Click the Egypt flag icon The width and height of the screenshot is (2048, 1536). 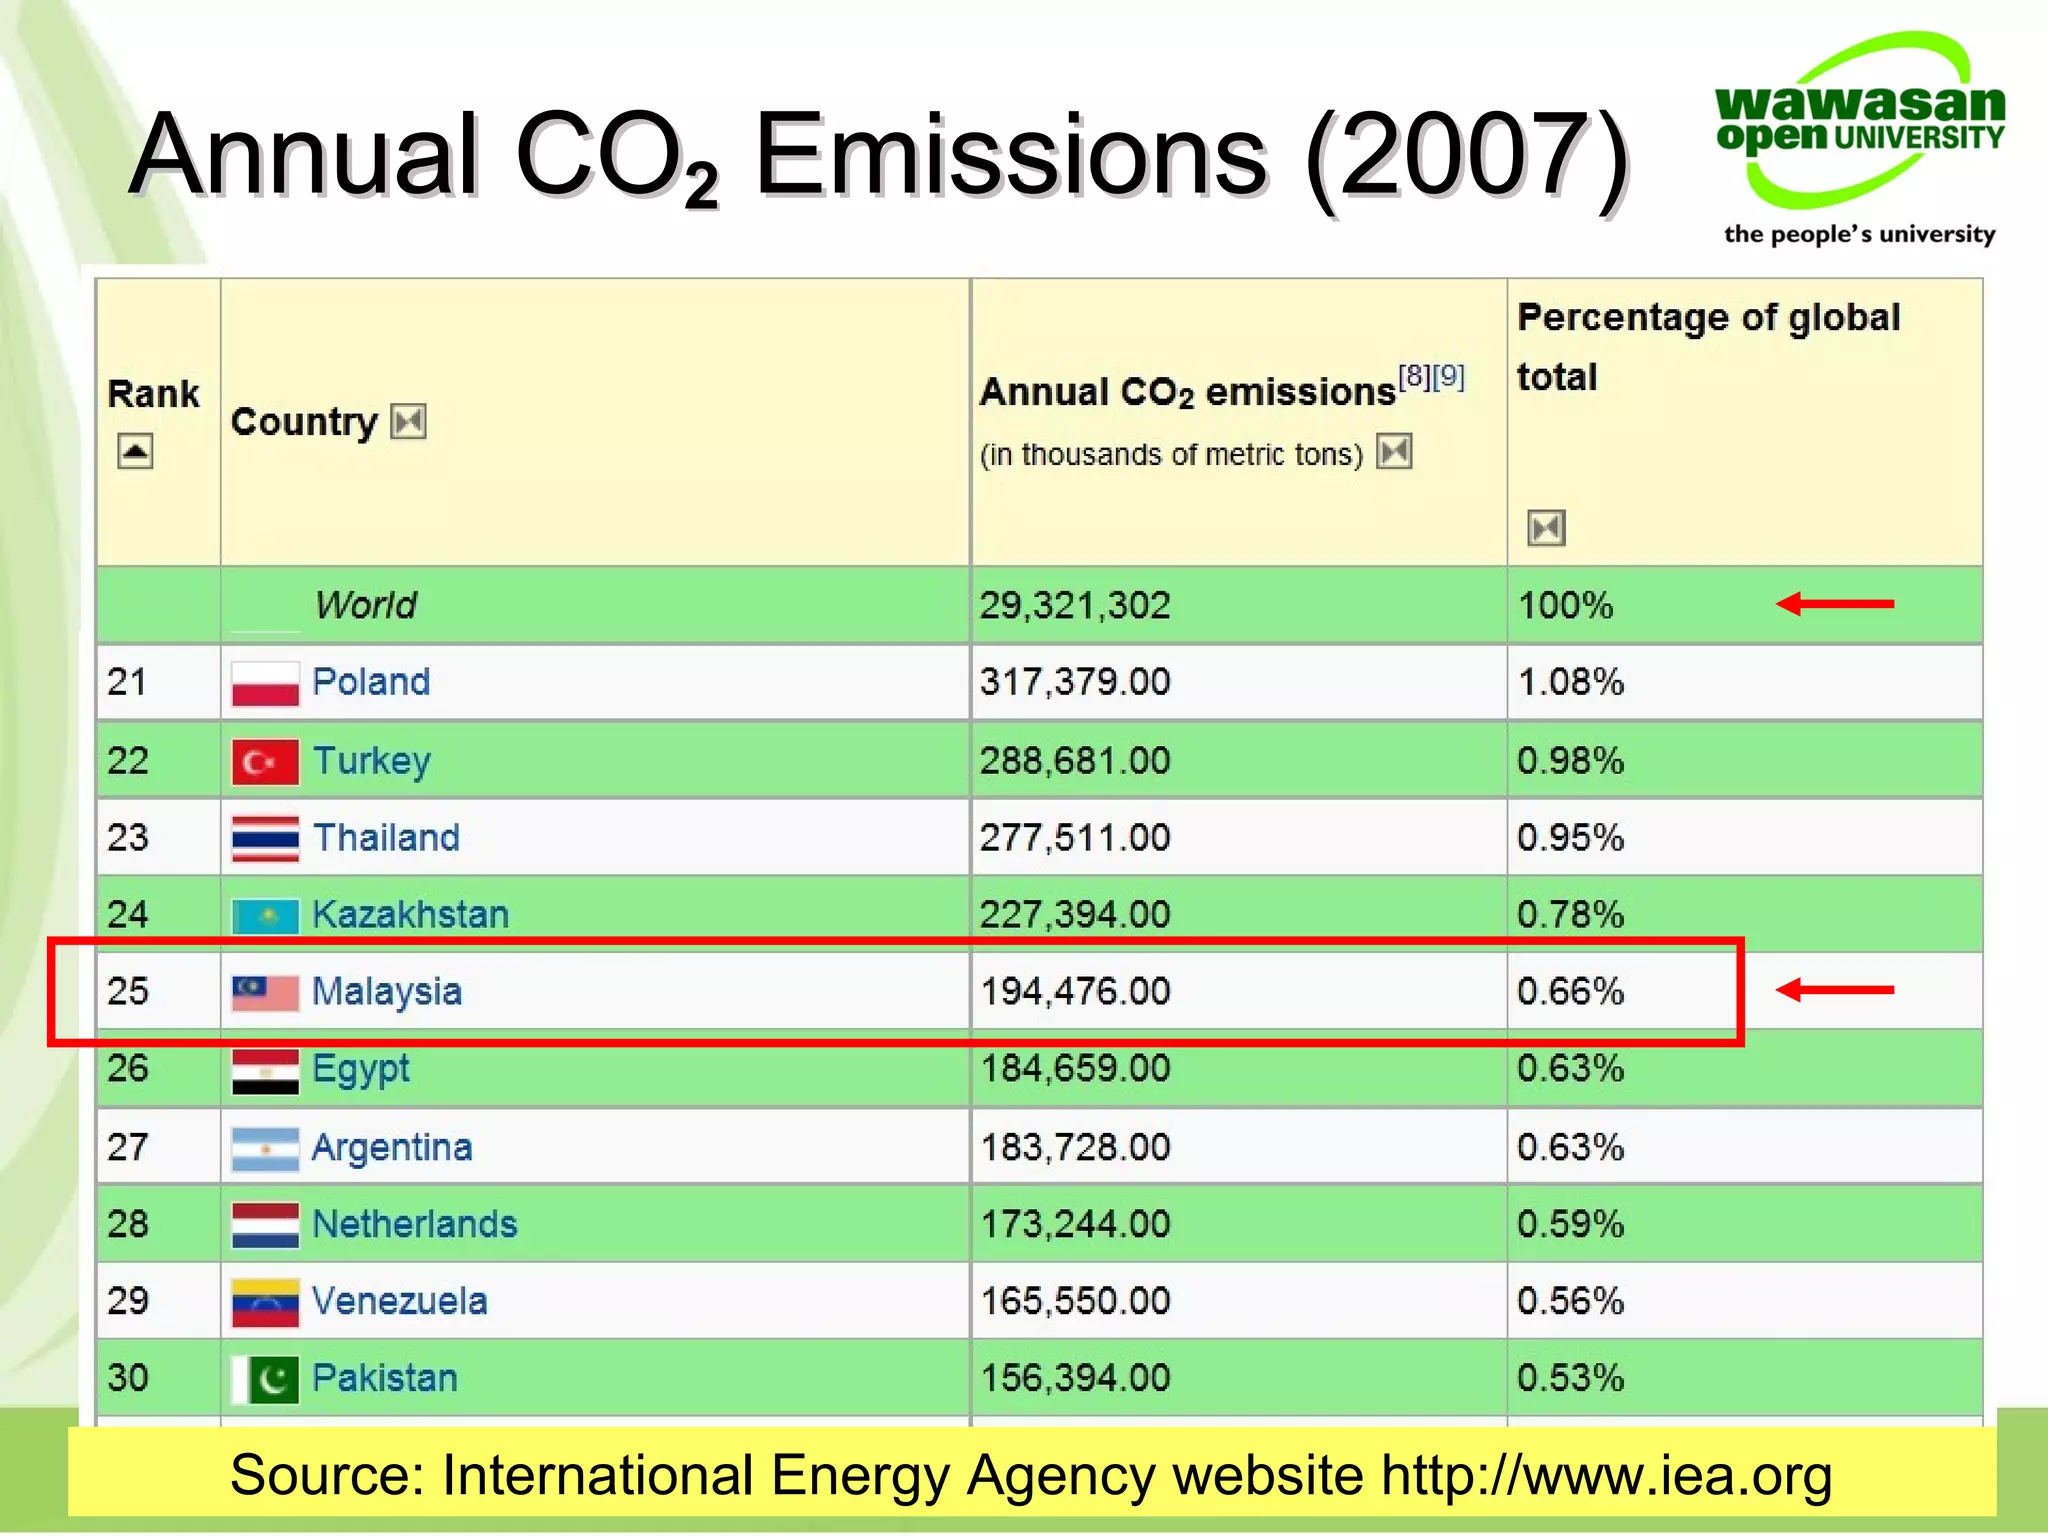point(265,1070)
